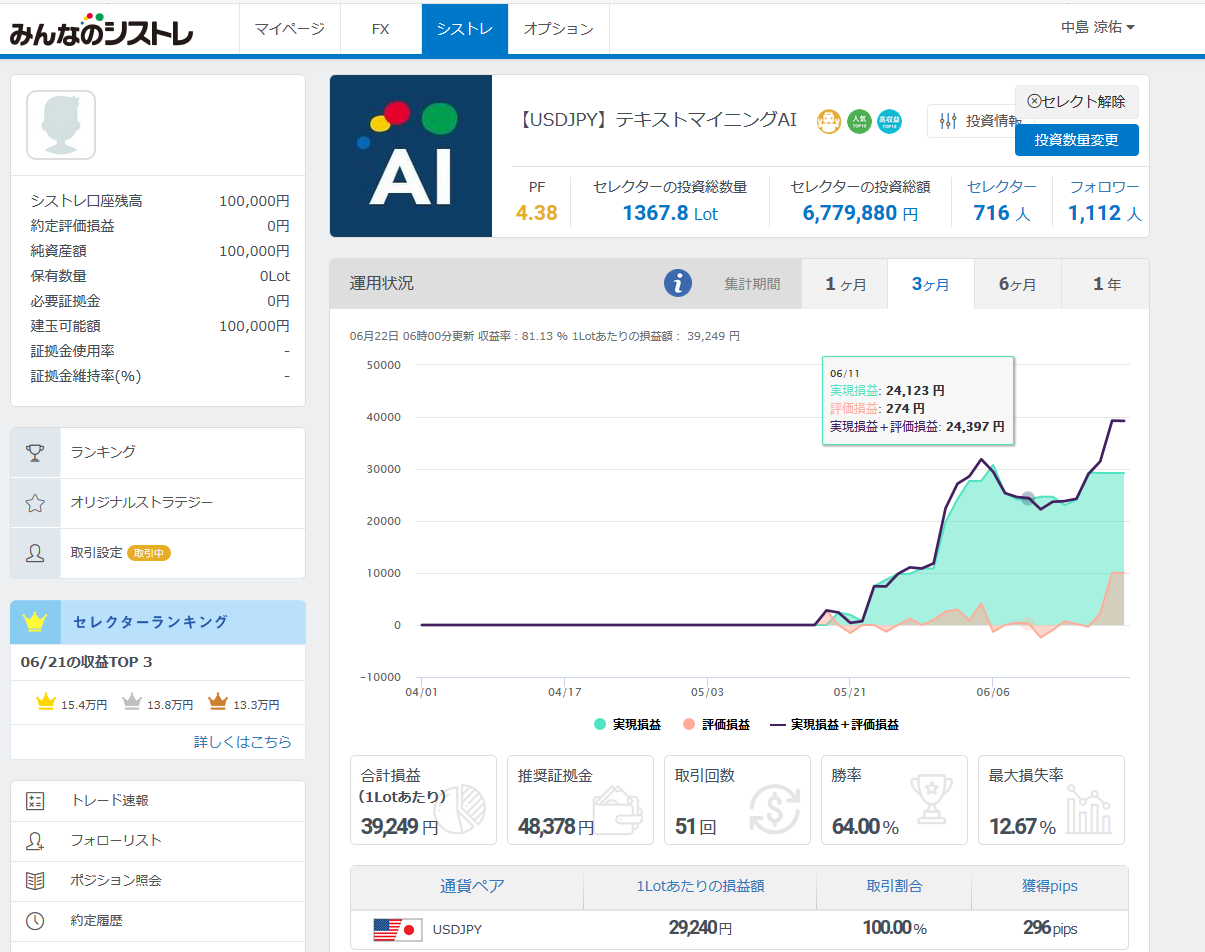Click the star icon for オリジナルストラテジー

click(35, 503)
